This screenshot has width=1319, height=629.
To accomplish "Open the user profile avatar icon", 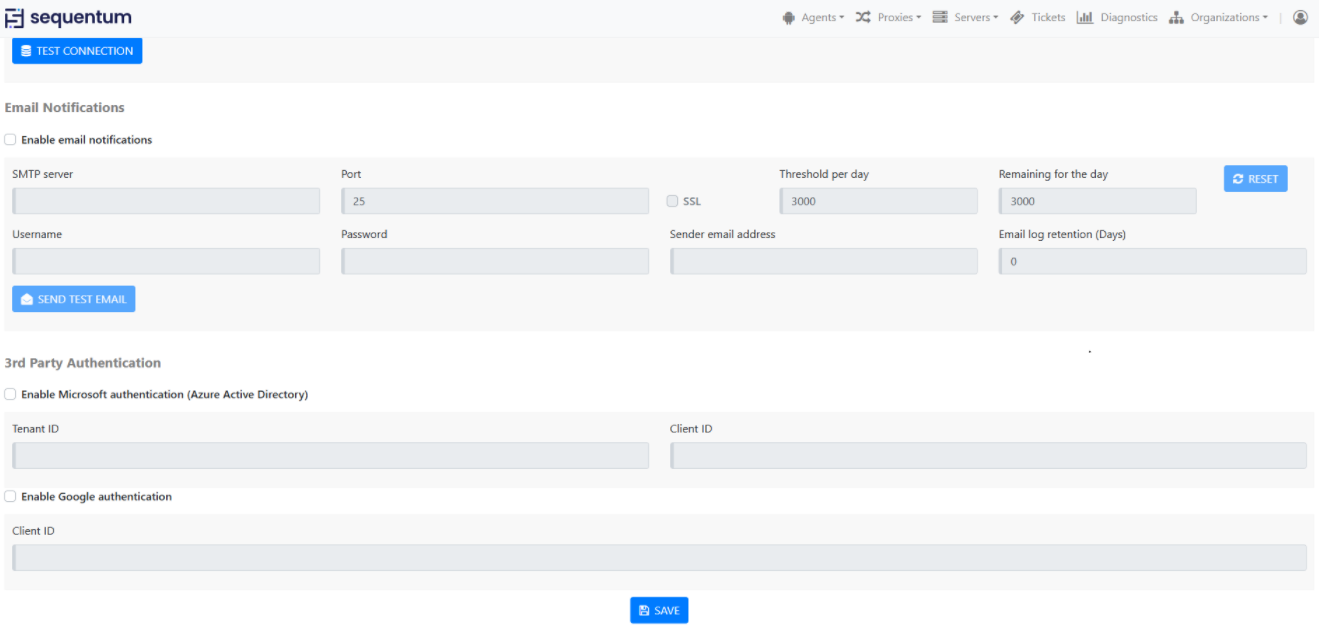I will click(x=1300, y=18).
